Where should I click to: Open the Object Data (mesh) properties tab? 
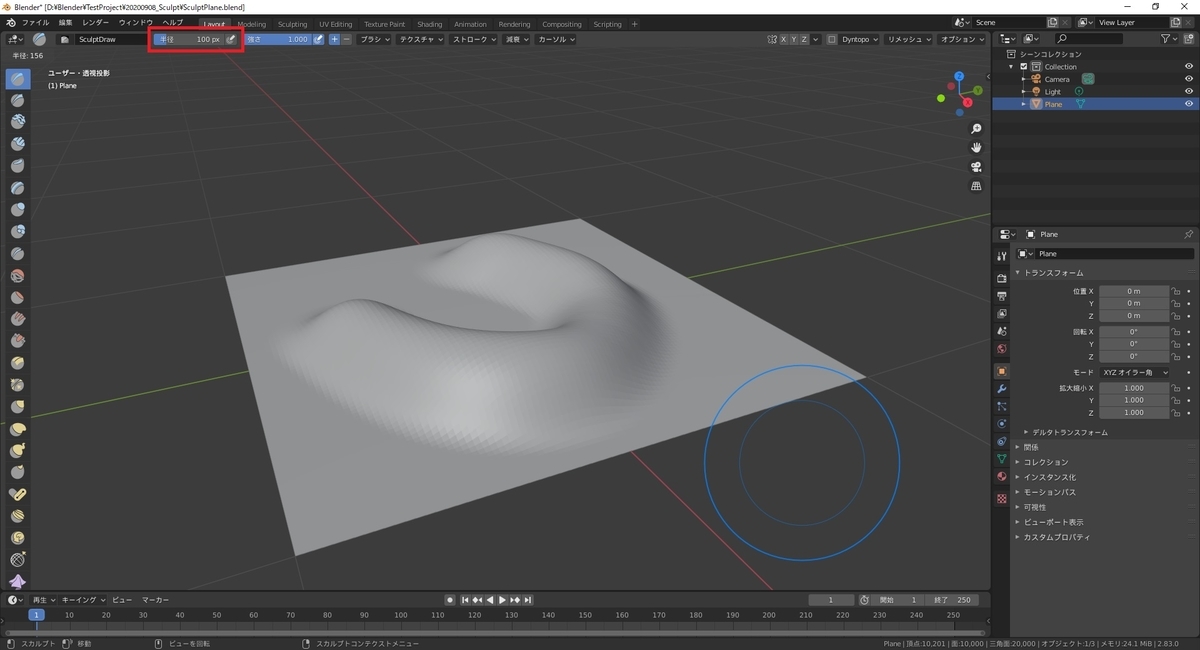point(1002,459)
